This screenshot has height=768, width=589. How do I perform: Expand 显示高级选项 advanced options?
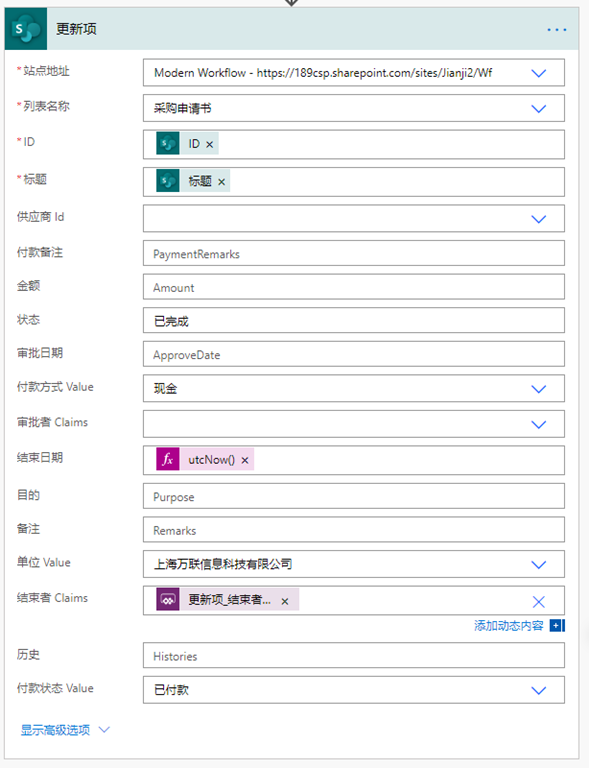[65, 730]
